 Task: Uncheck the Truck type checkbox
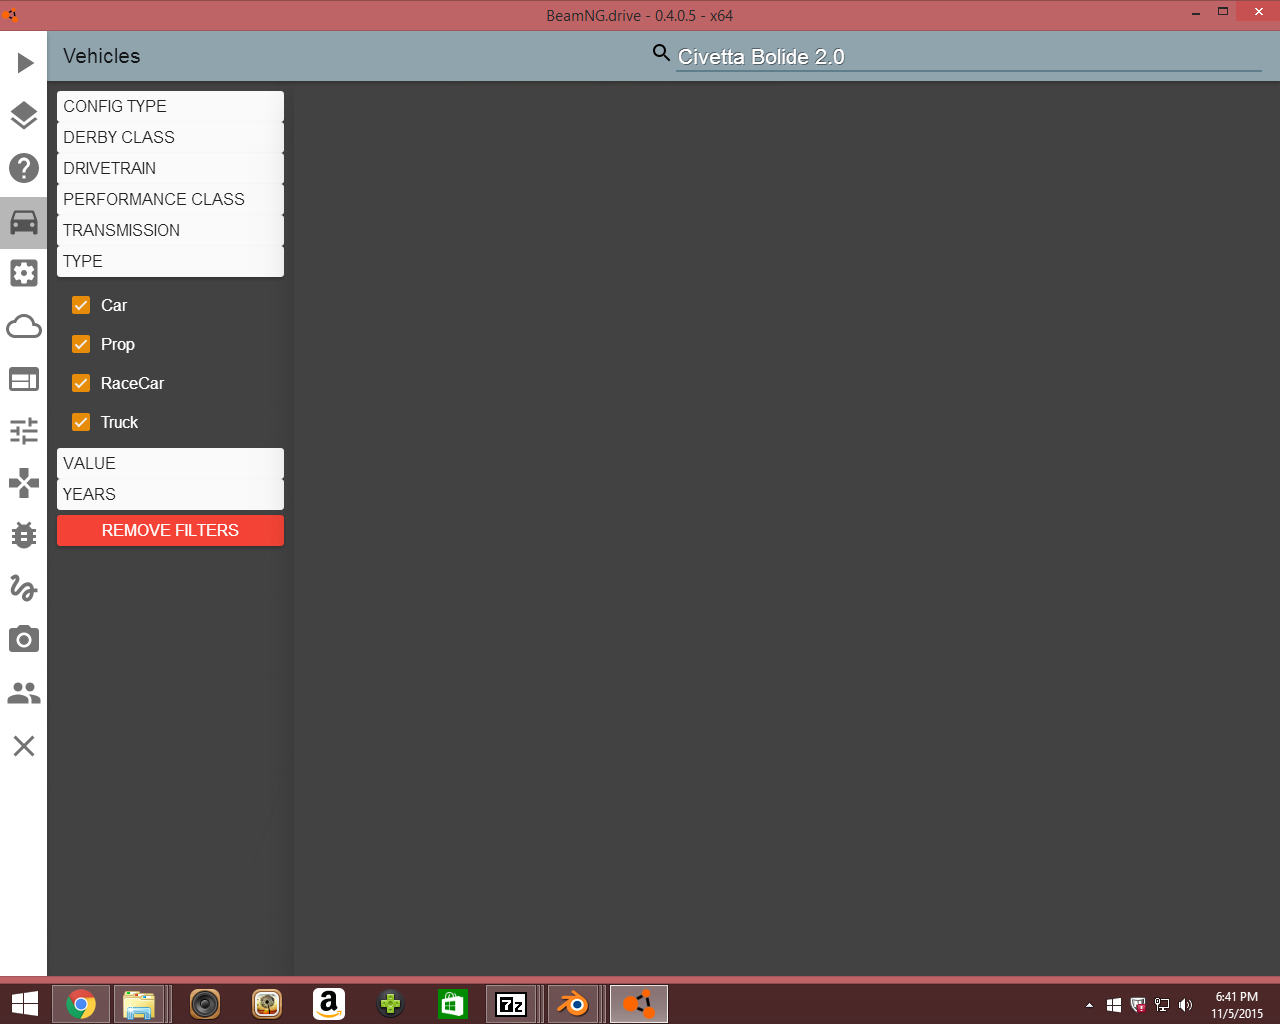pos(81,422)
